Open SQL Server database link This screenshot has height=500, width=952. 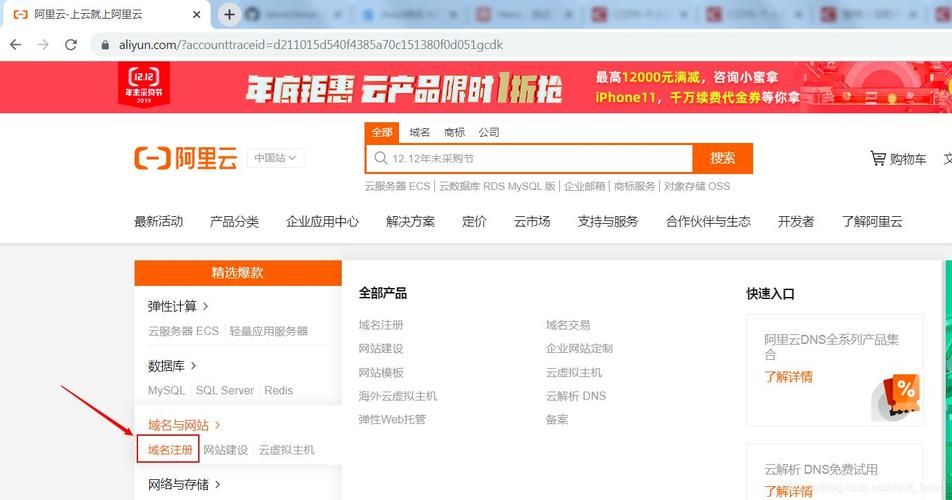pyautogui.click(x=225, y=390)
